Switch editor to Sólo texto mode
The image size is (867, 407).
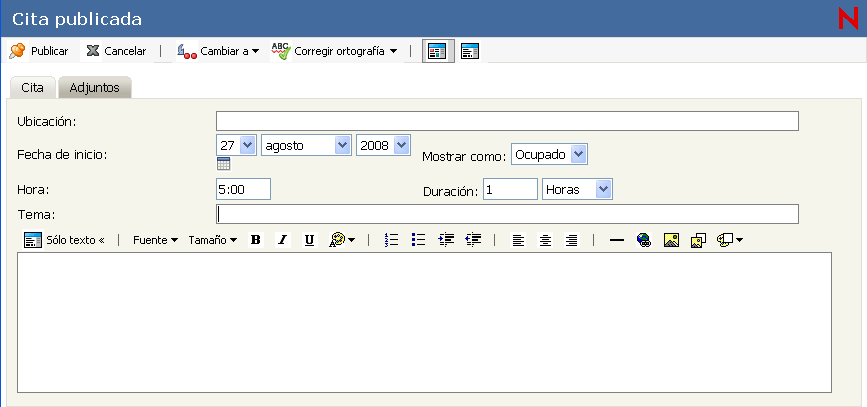[x=64, y=240]
